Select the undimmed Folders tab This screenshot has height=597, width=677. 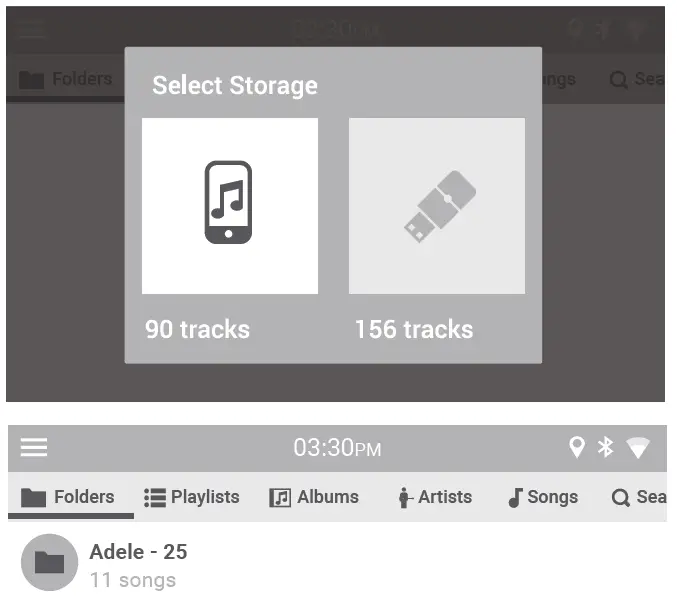[x=68, y=497]
